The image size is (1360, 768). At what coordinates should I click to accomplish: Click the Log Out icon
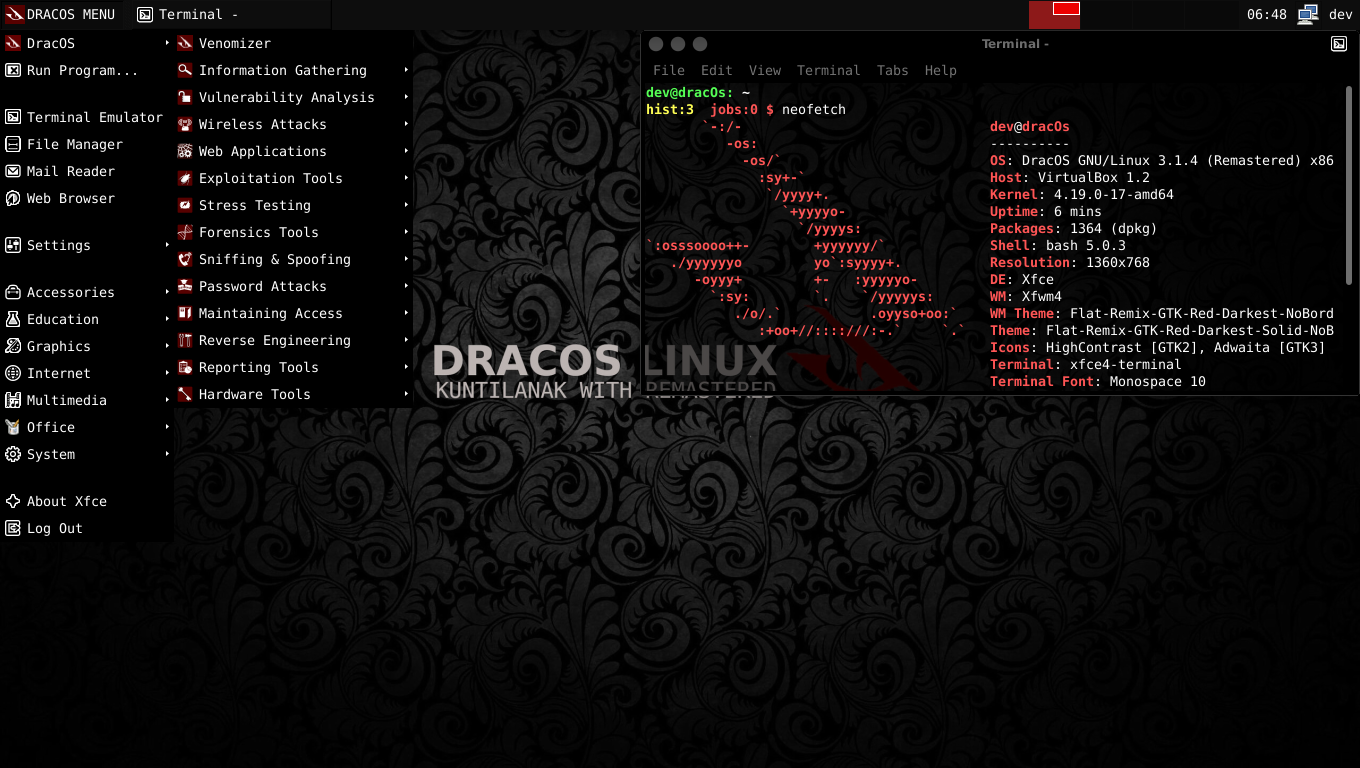[13, 528]
